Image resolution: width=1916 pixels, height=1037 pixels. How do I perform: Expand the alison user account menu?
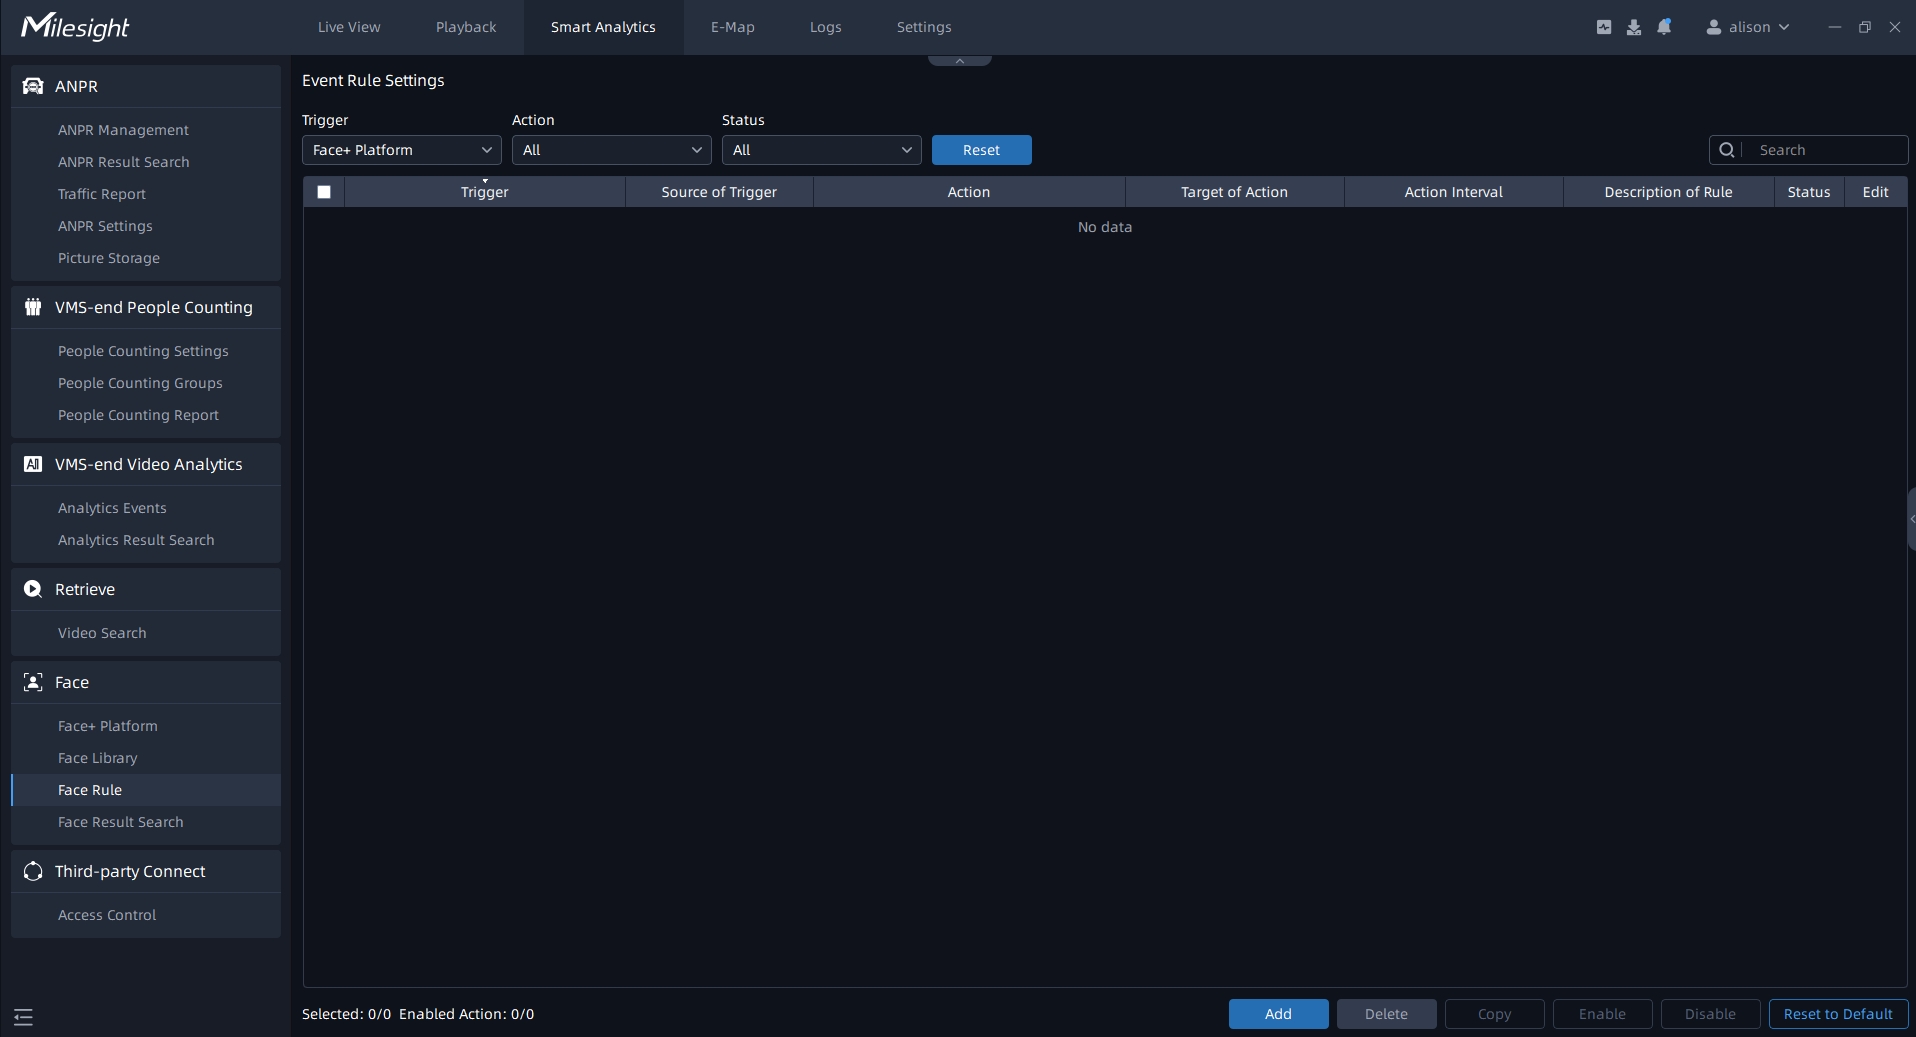click(x=1748, y=27)
